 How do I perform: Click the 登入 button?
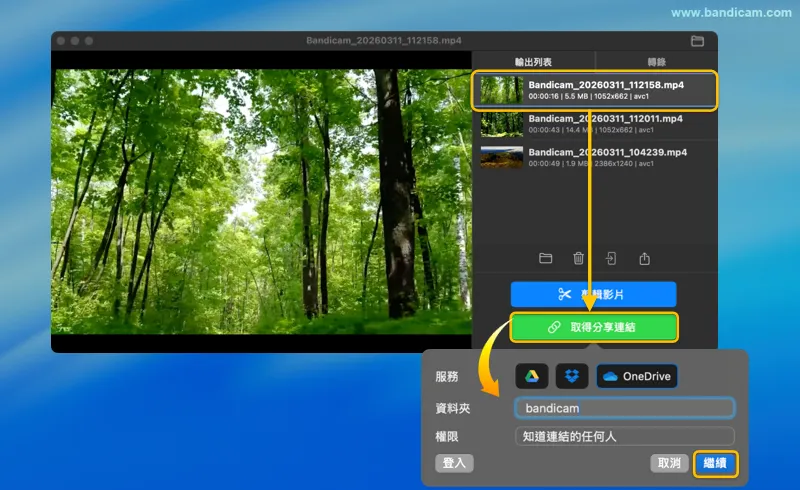click(454, 463)
